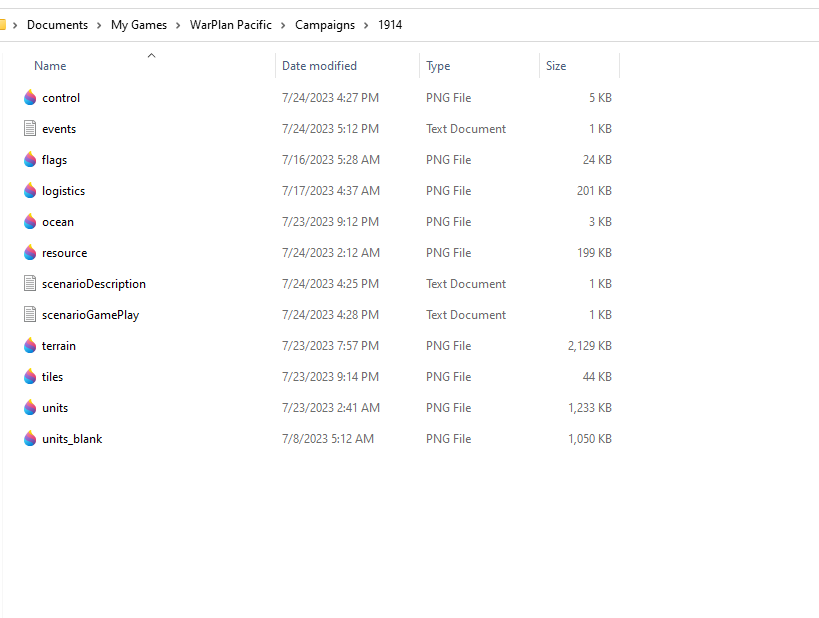The height and width of the screenshot is (618, 819).
Task: Click the 7/8/2023 5:12 AM date cell
Action: (x=328, y=439)
